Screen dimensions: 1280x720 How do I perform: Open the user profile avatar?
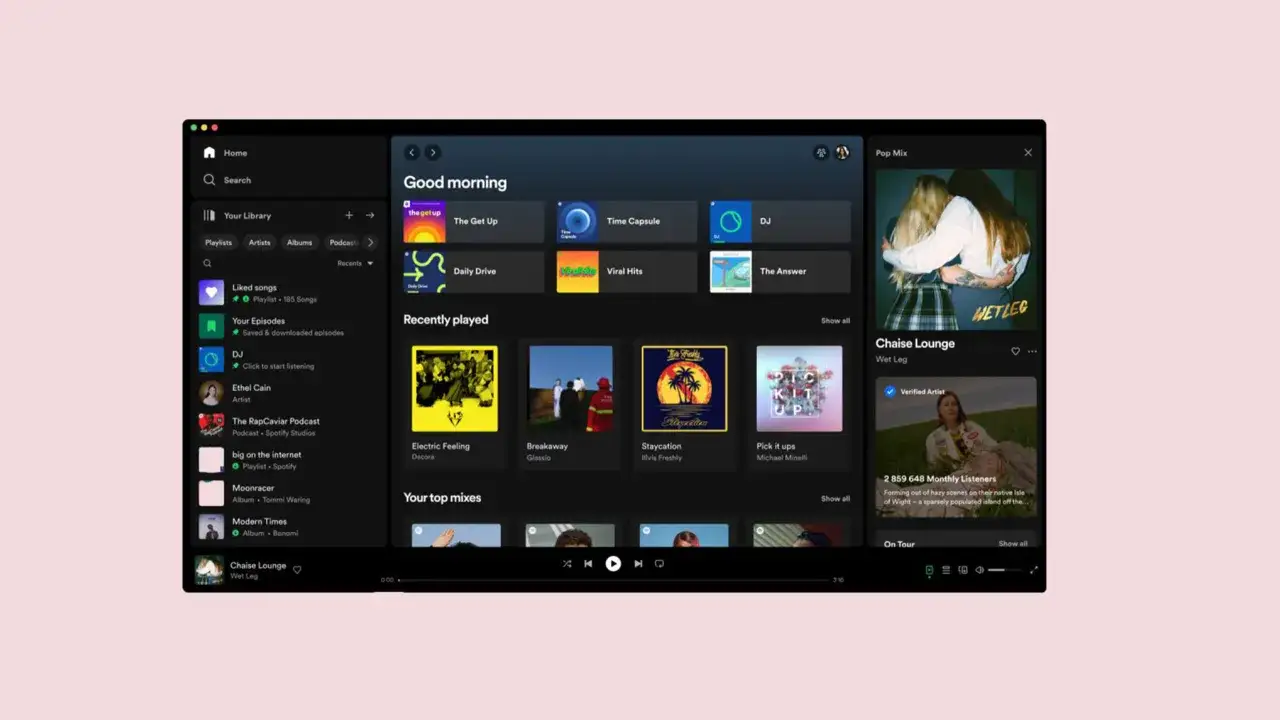pos(842,153)
